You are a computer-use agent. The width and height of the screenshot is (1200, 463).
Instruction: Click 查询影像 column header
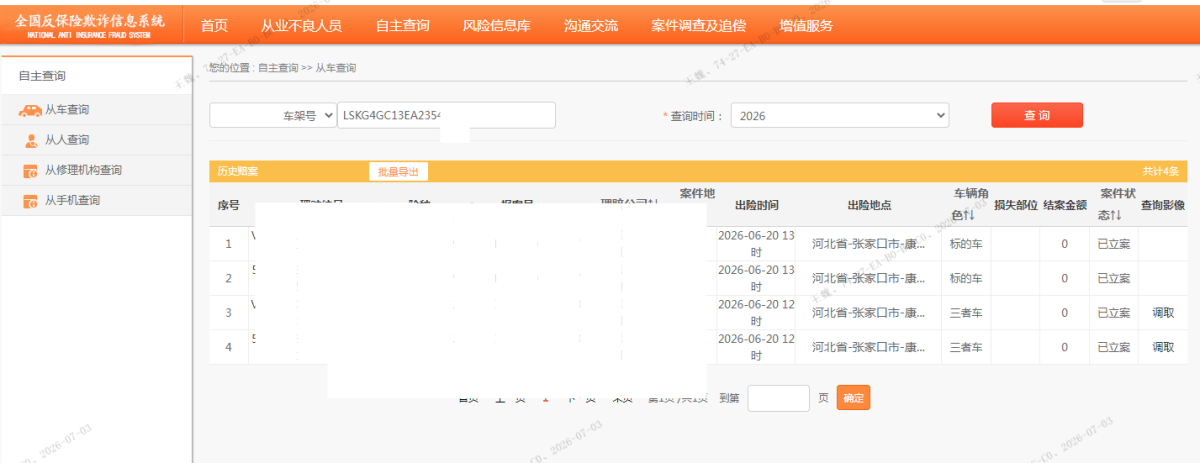click(1163, 205)
